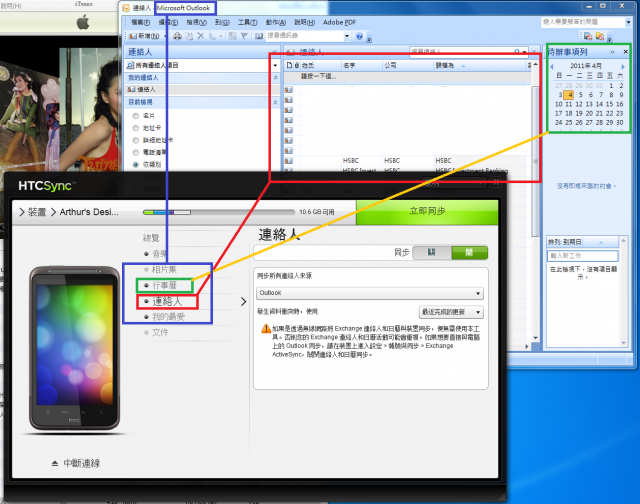Open the 最近完成的更新 conflict dropdown
The height and width of the screenshot is (504, 640).
tap(451, 312)
